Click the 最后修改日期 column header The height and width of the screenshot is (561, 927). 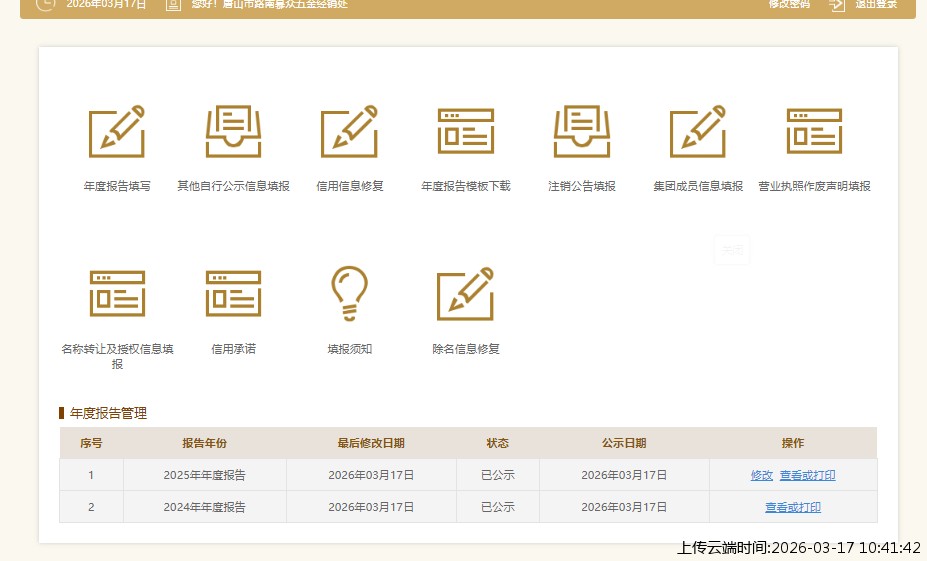371,443
